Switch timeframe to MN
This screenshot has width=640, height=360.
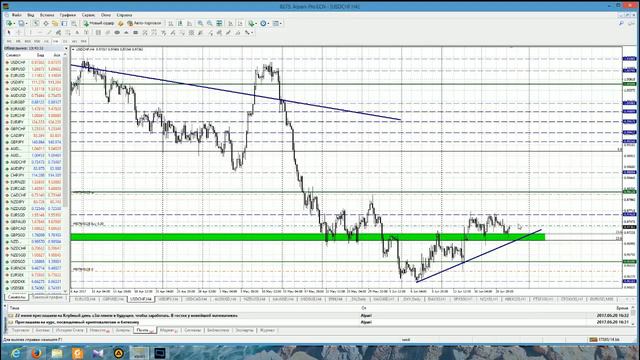[x=83, y=41]
